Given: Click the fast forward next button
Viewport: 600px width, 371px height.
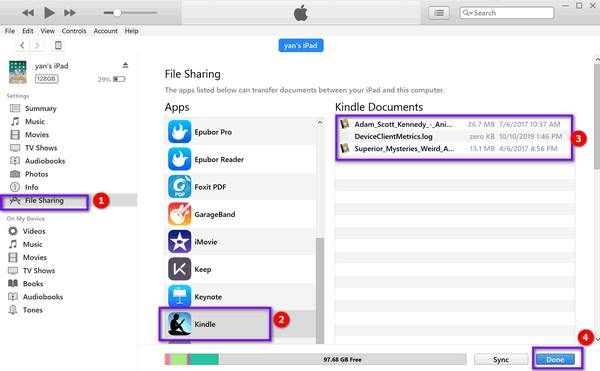Looking at the screenshot, I should pyautogui.click(x=70, y=13).
